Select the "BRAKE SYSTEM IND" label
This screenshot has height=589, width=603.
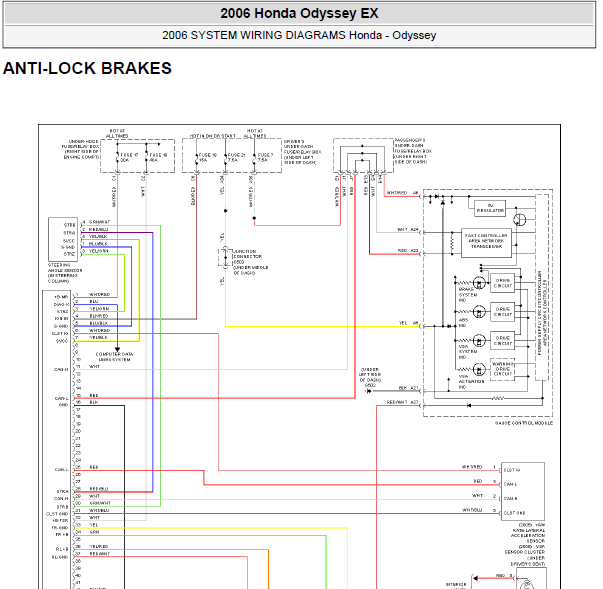[x=467, y=294]
